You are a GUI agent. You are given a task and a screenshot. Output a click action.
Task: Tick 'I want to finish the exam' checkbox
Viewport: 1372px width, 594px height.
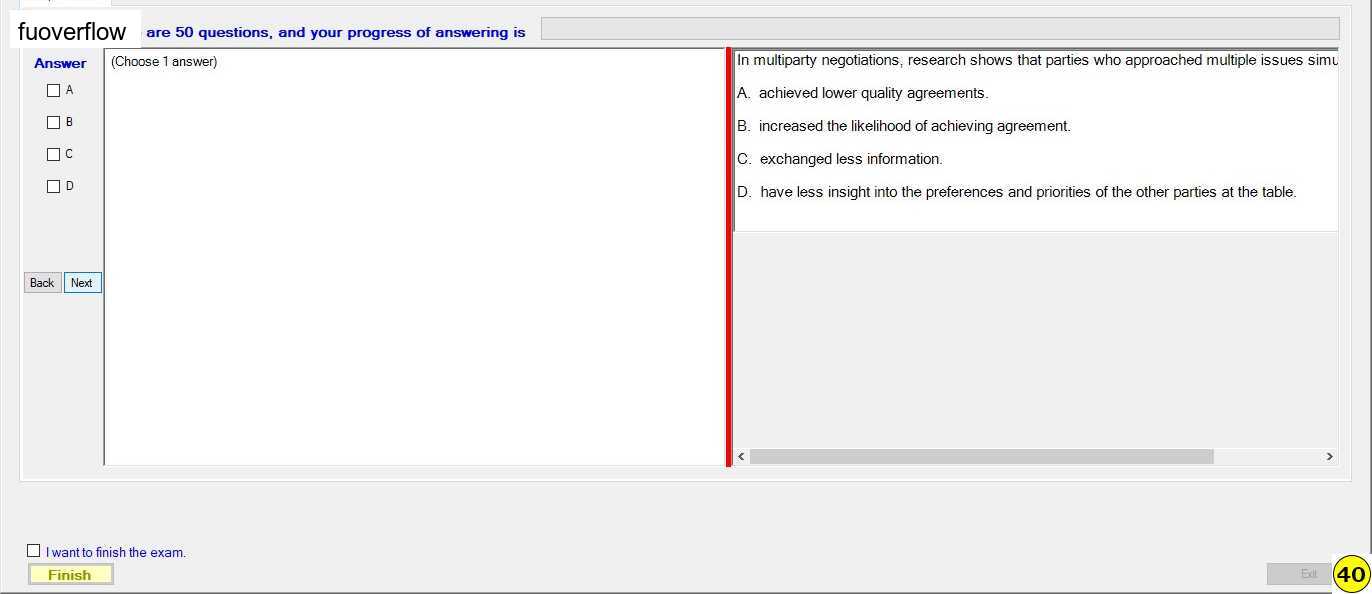point(34,551)
